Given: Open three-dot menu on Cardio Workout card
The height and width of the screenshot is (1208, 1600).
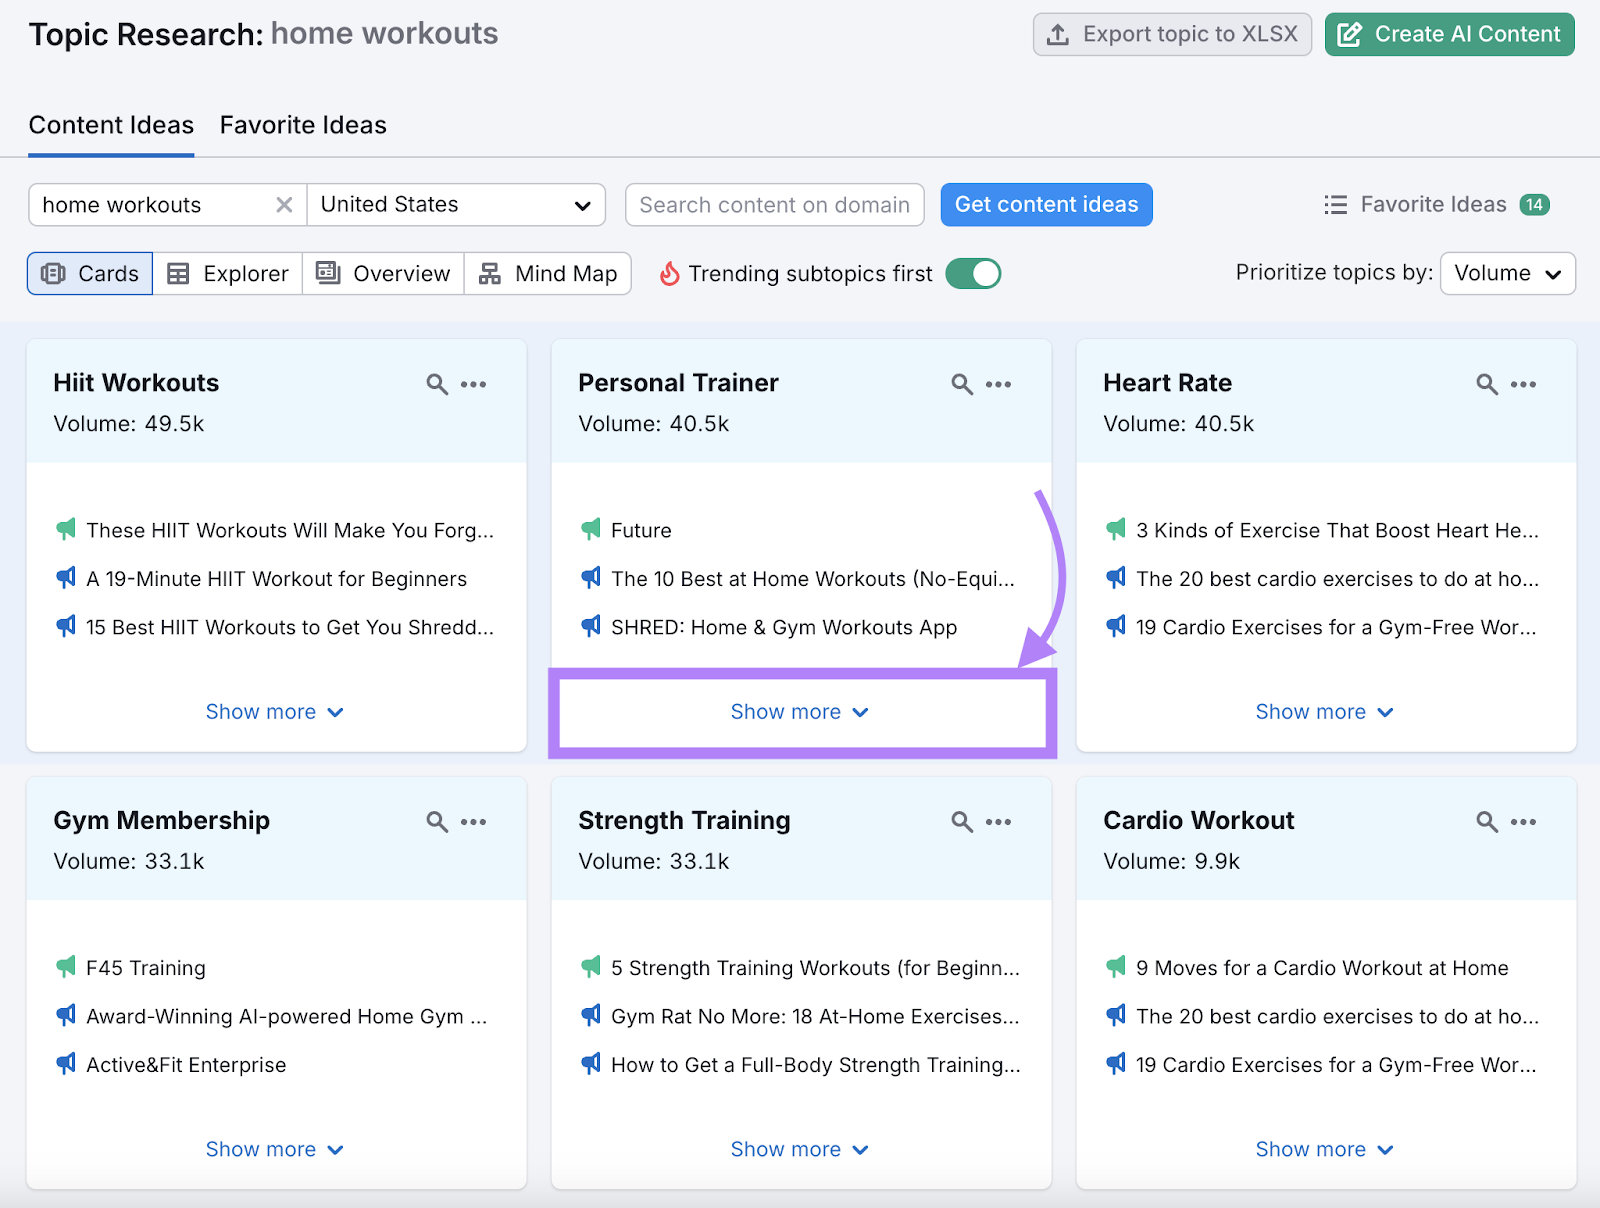Looking at the screenshot, I should [x=1523, y=822].
